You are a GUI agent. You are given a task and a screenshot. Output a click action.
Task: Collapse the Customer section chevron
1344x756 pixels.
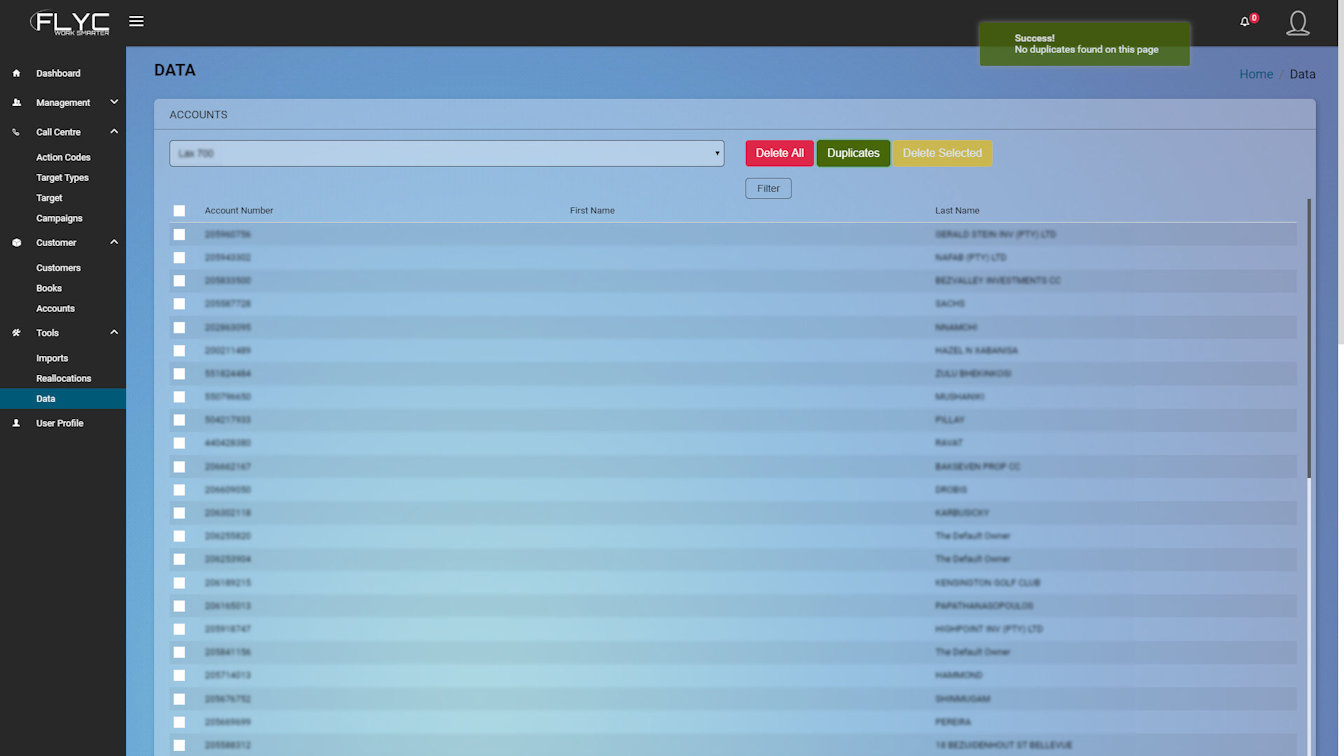[114, 242]
